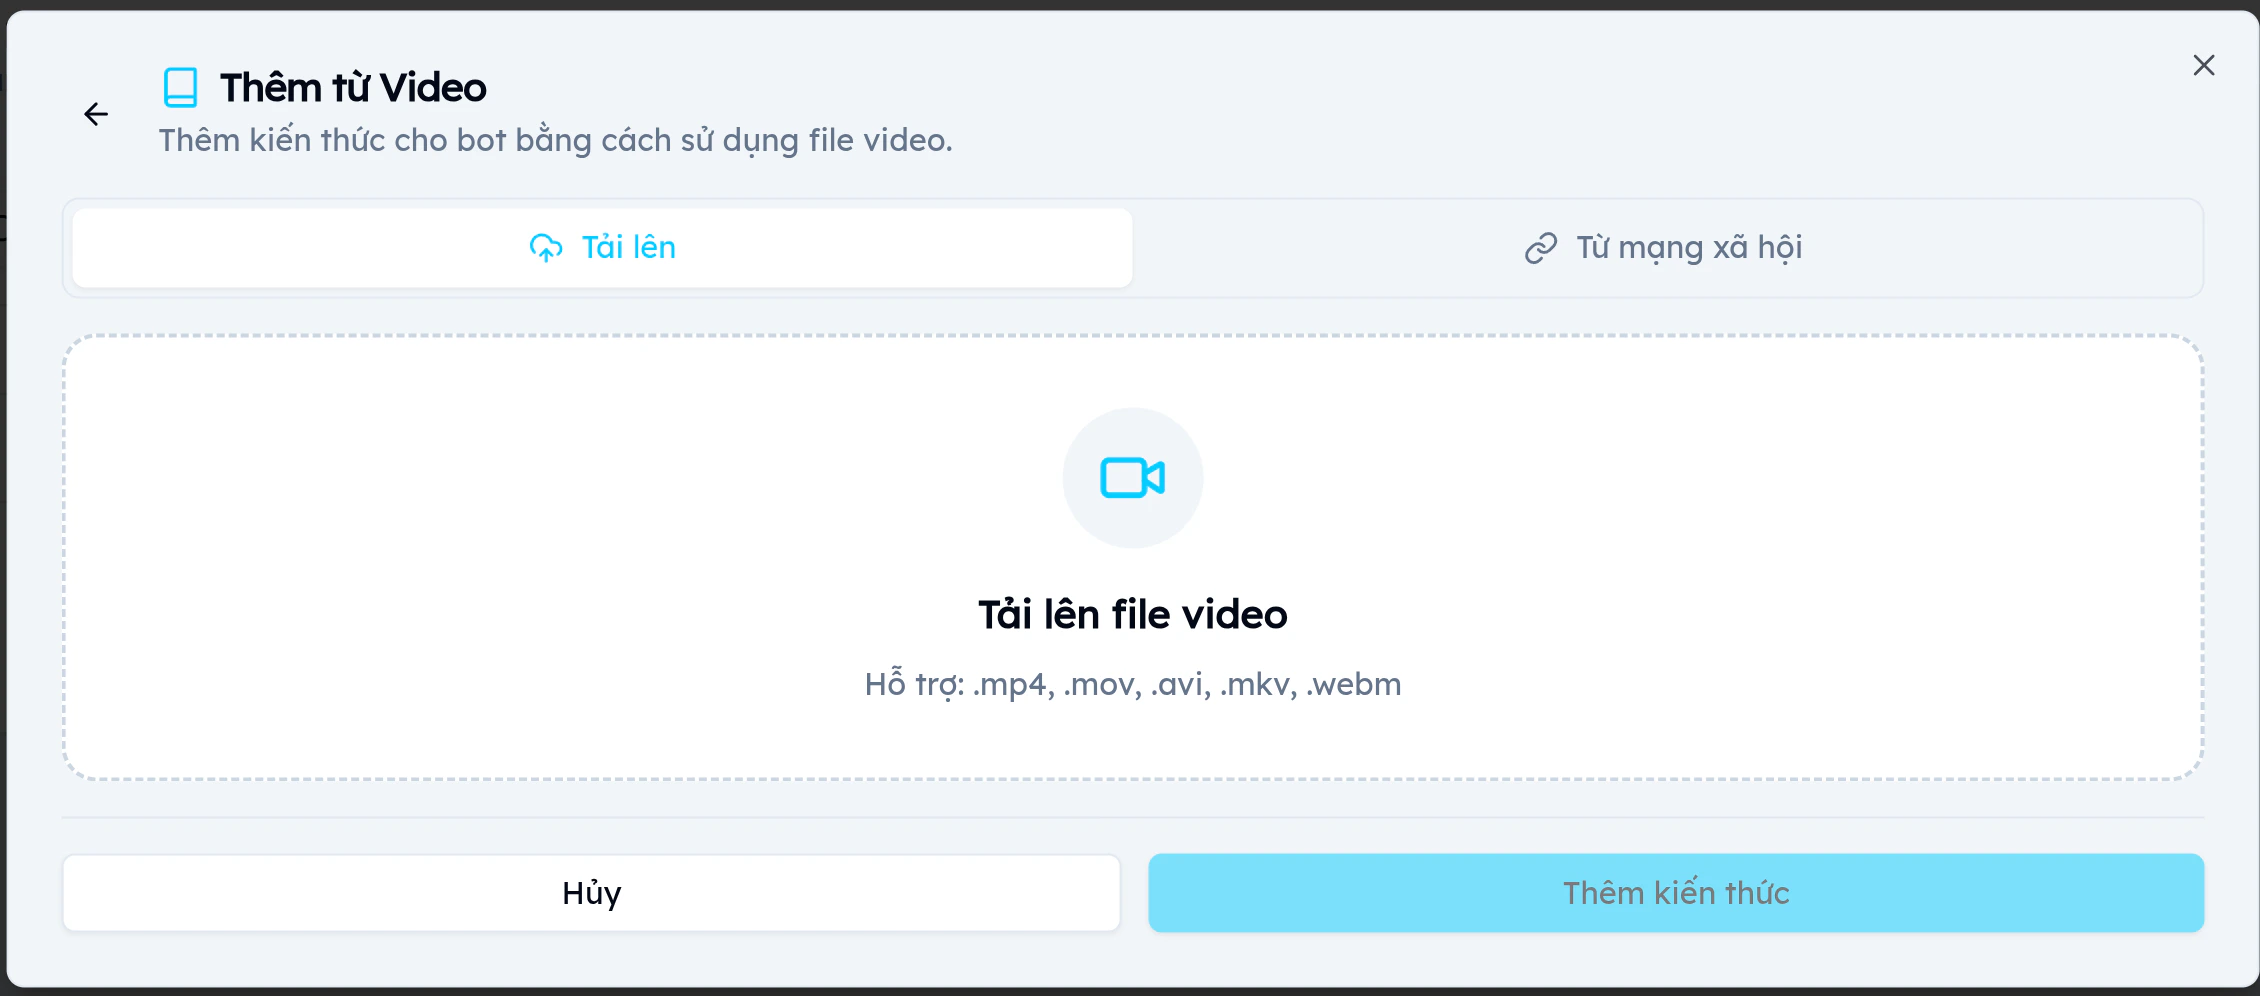Confirm adding knowledge with Thêm kiến thức
2260x996 pixels.
click(1676, 892)
